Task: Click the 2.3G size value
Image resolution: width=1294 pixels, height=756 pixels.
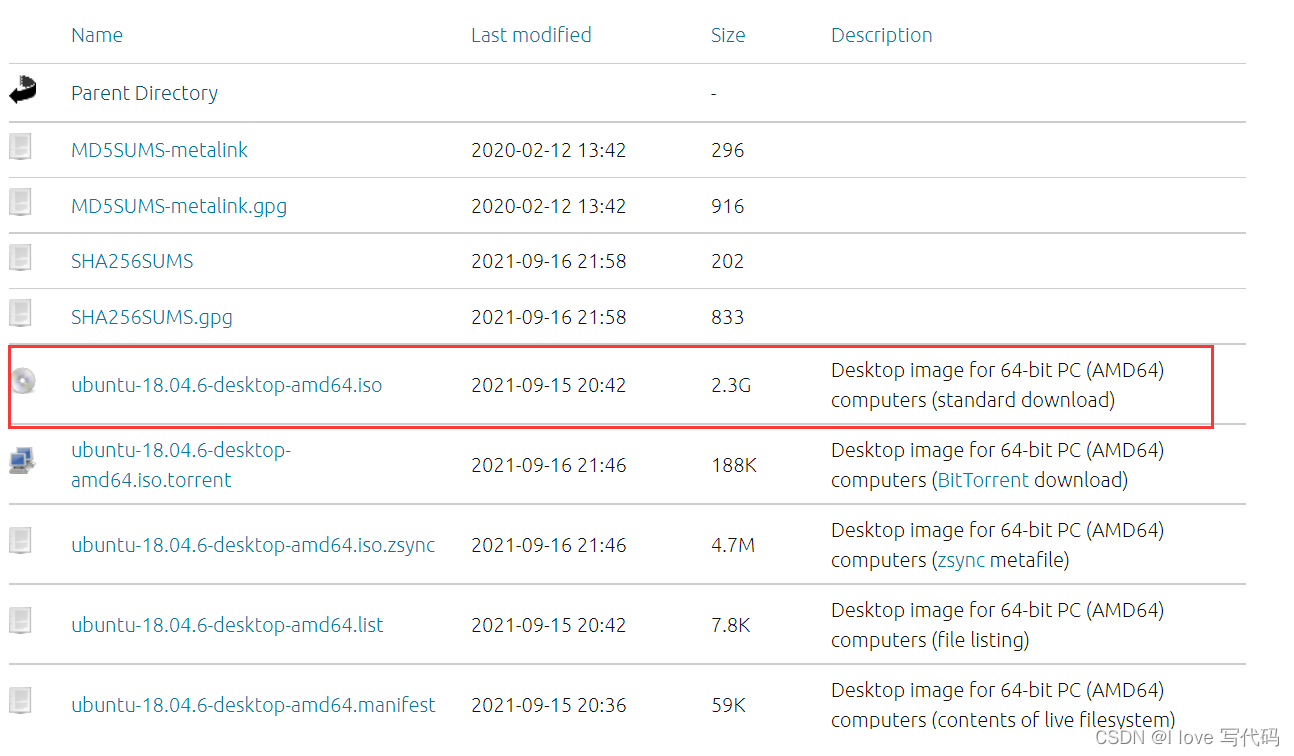Action: pos(731,385)
